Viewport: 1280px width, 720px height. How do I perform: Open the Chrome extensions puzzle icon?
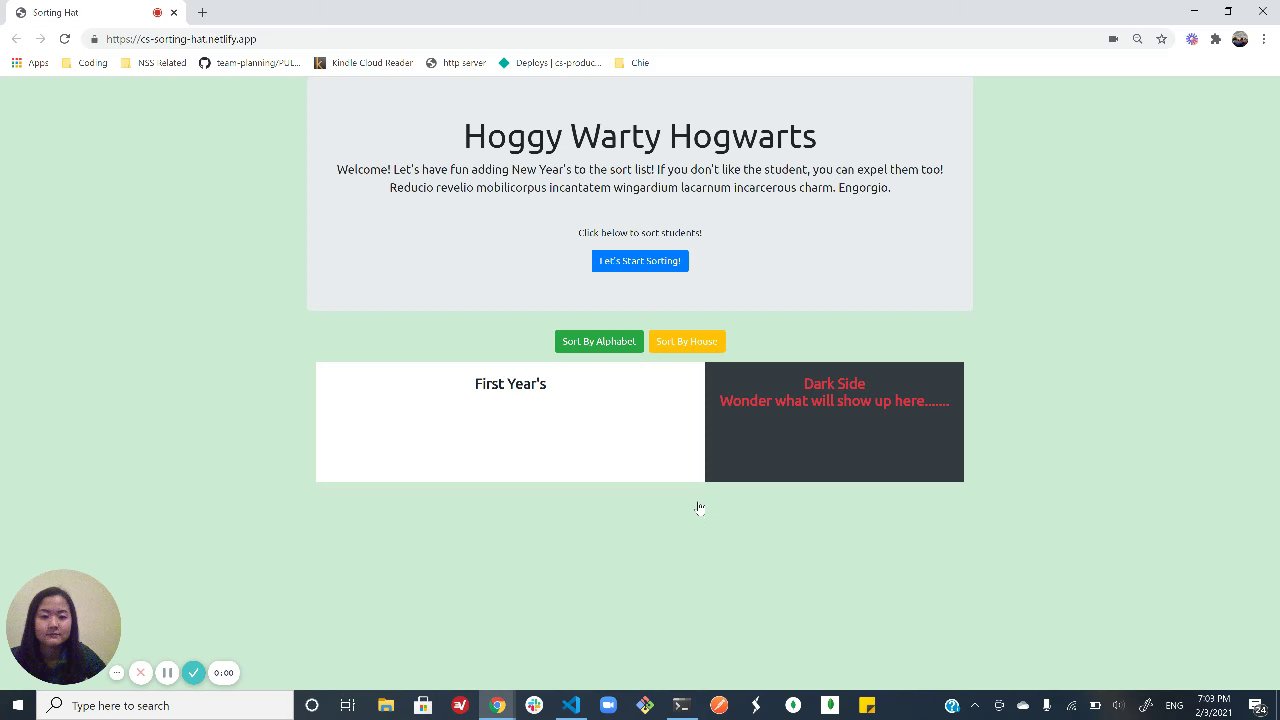point(1215,39)
